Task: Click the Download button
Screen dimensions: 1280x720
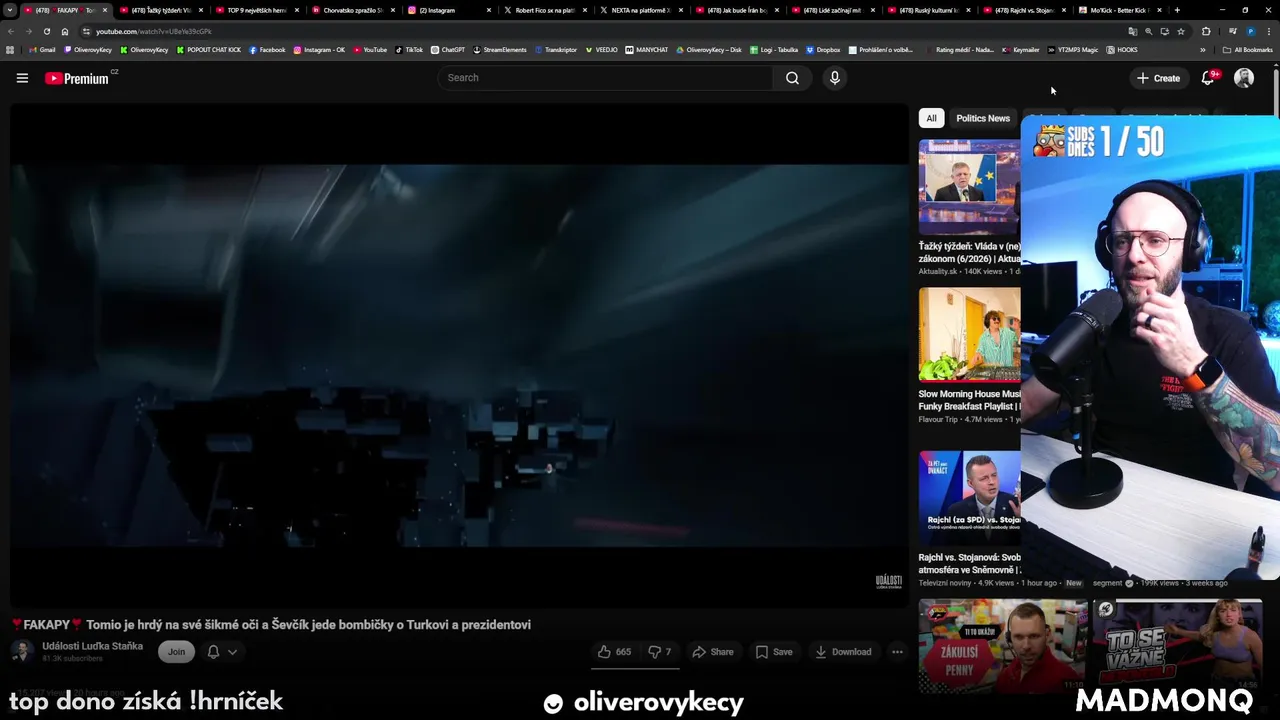Action: click(843, 652)
